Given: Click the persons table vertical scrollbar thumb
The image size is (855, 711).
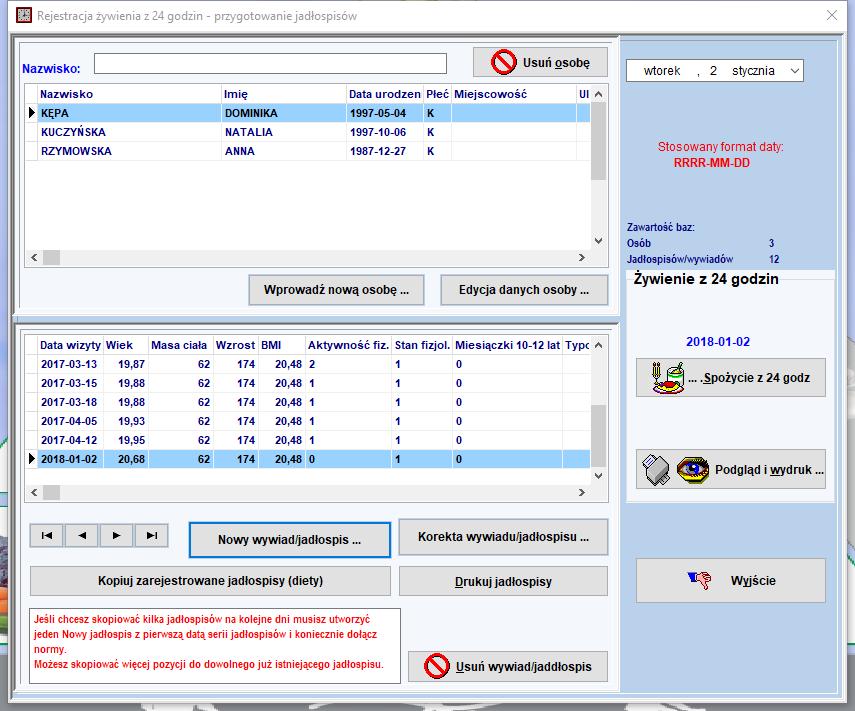Looking at the screenshot, I should (x=599, y=141).
